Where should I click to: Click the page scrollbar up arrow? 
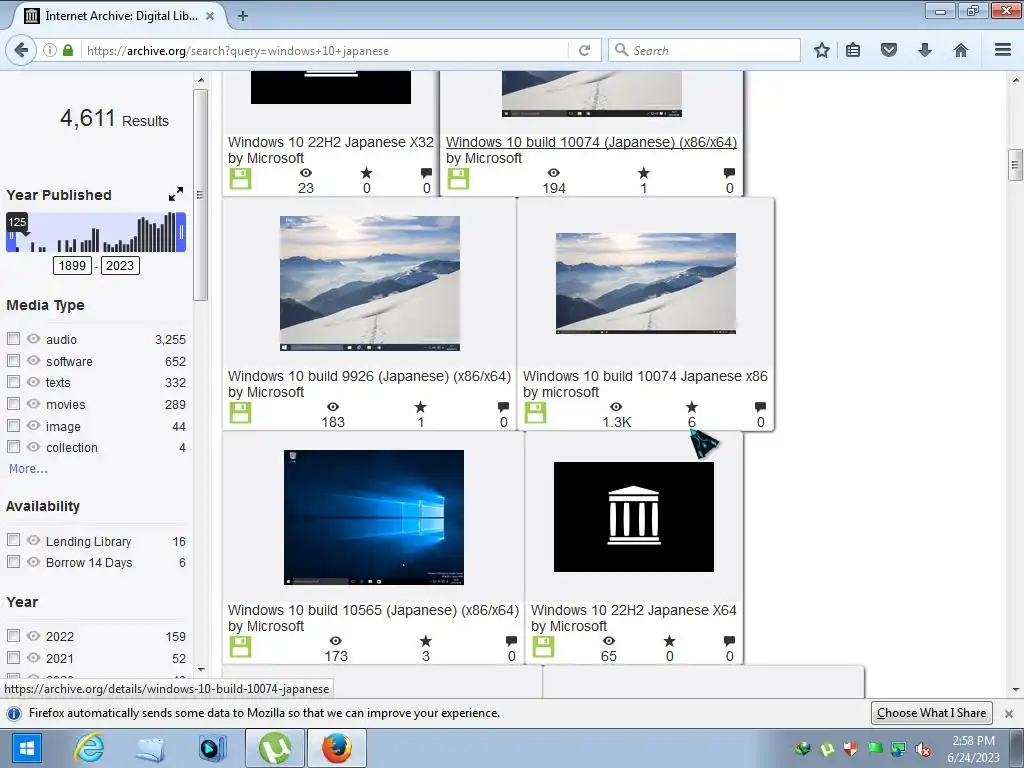[x=1016, y=80]
